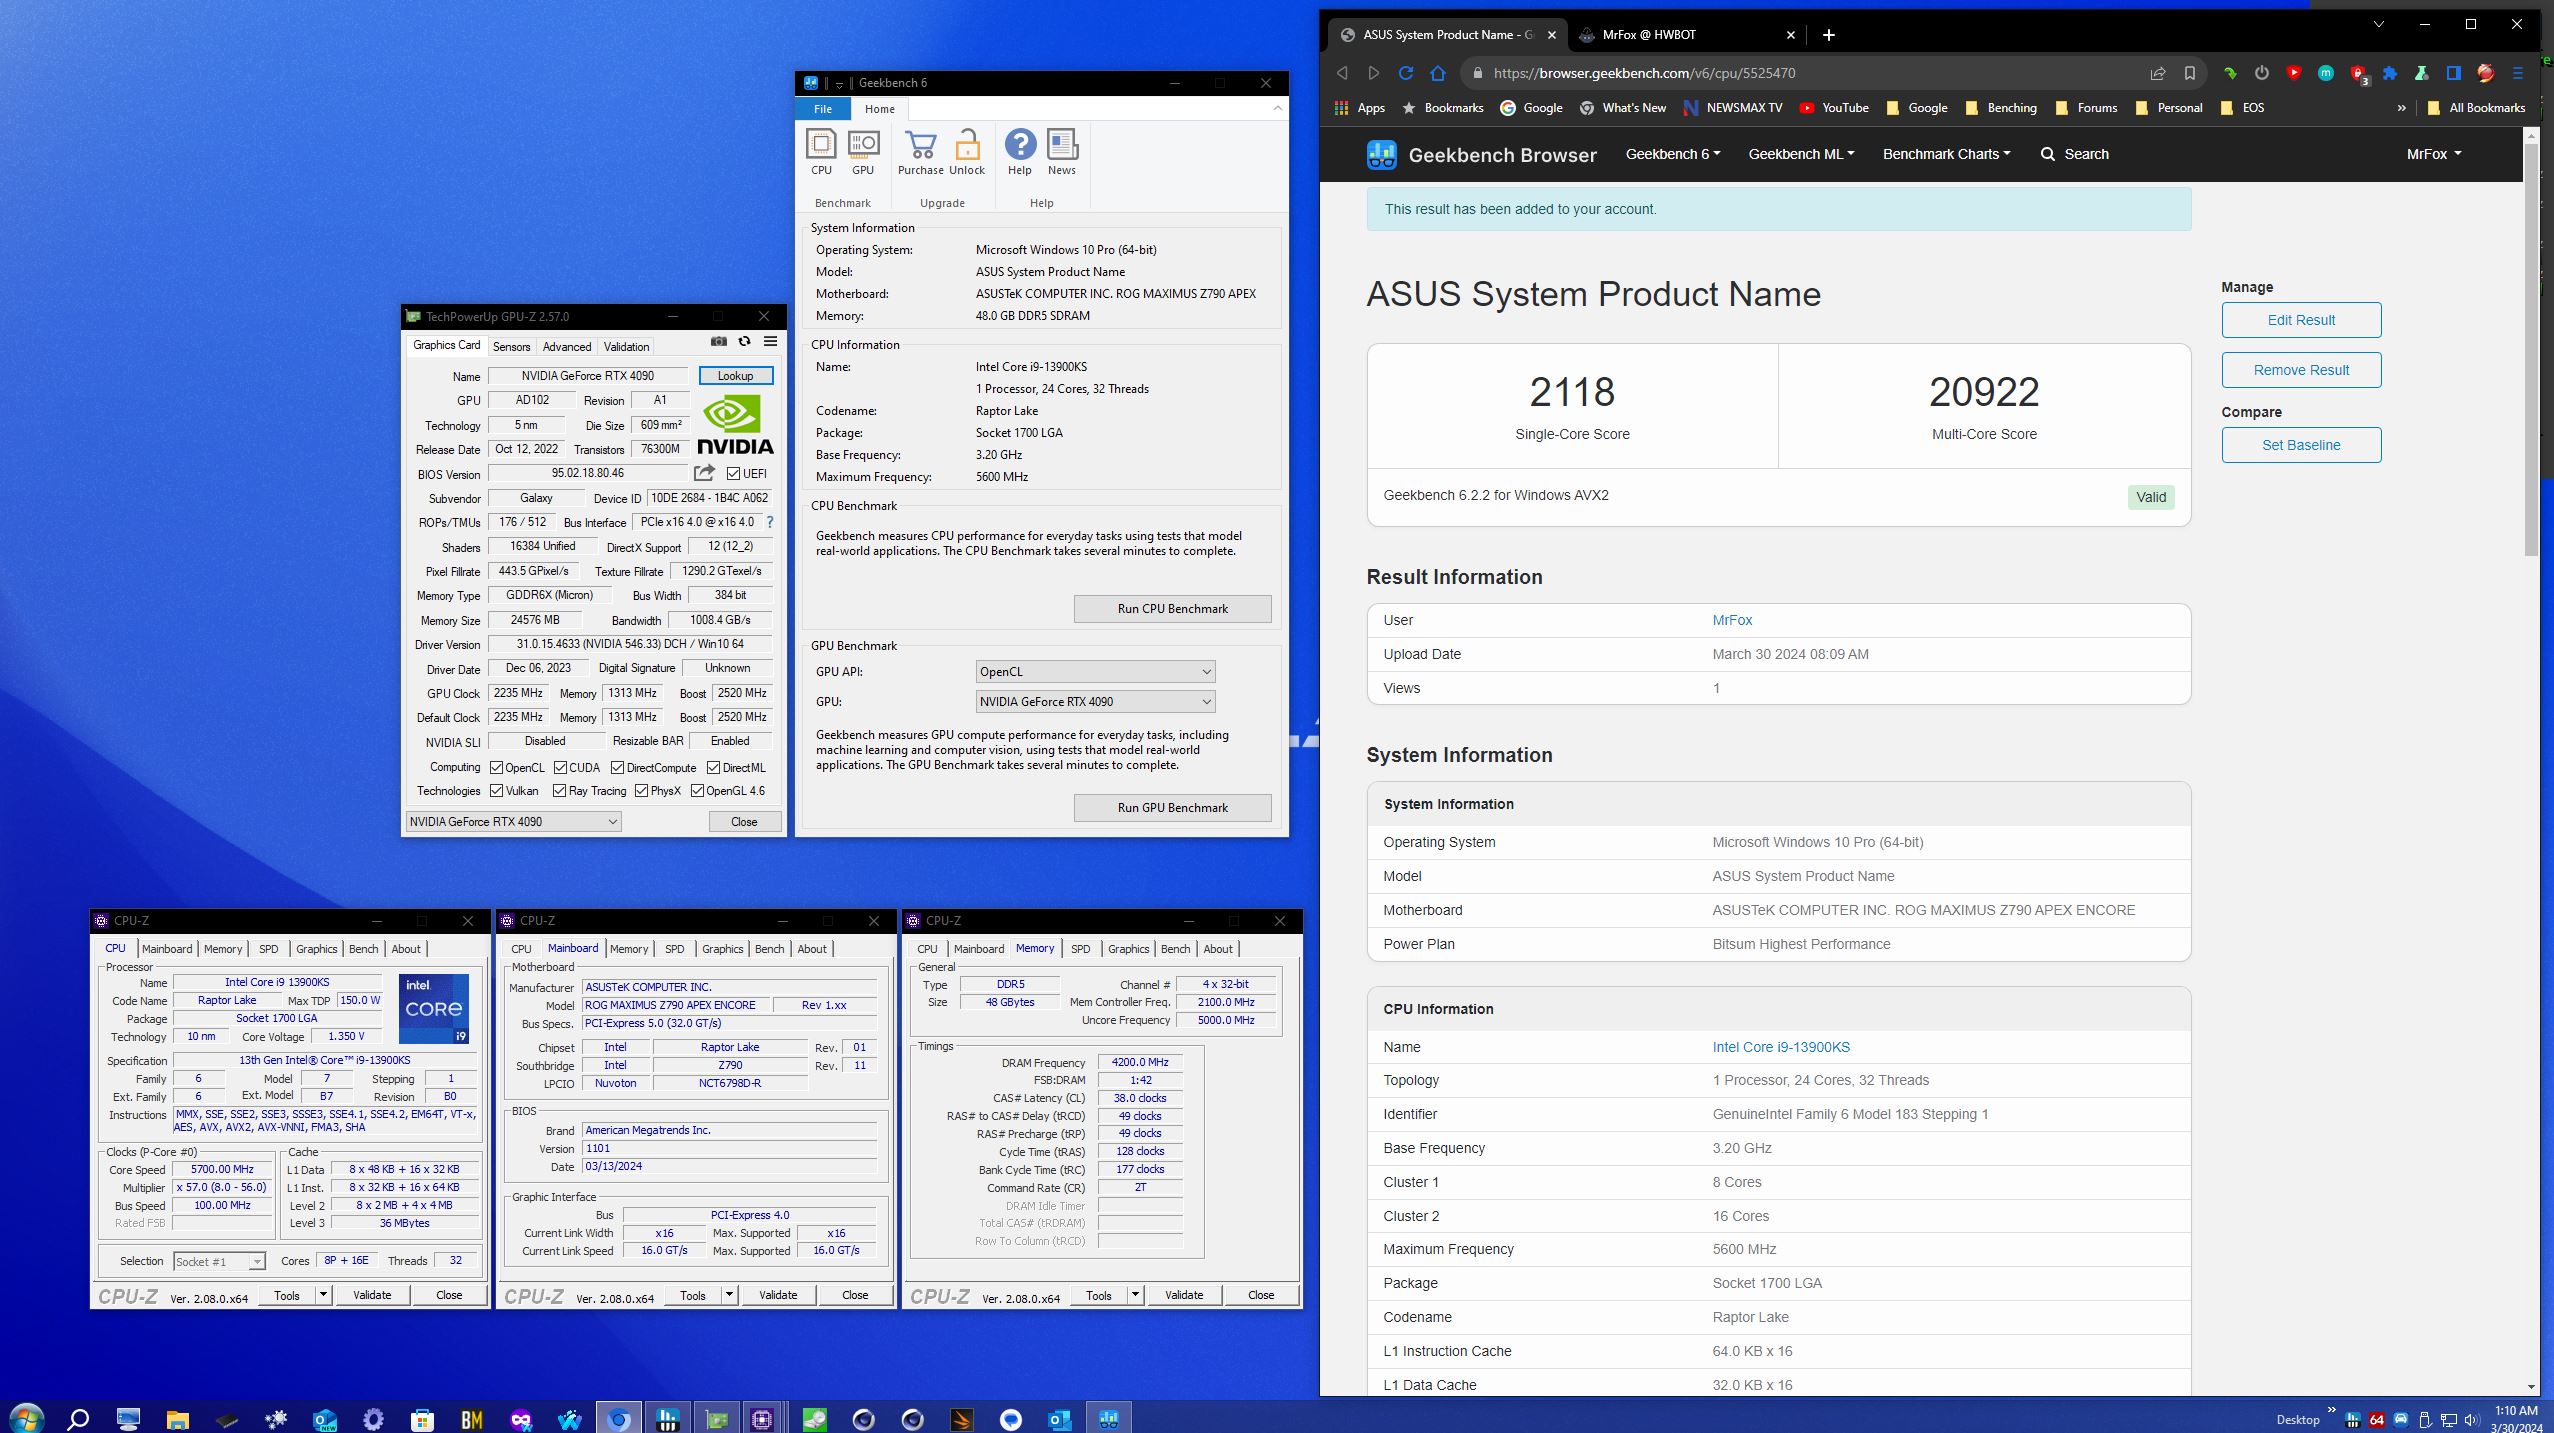Switch to the Advanced tab in GPU-Z
Image resolution: width=2554 pixels, height=1433 pixels.
point(567,347)
